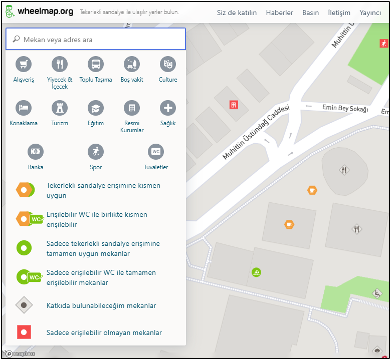This screenshot has width=390, height=360.
Task: Select the Alışveriş shopping category icon
Action: pos(23,64)
